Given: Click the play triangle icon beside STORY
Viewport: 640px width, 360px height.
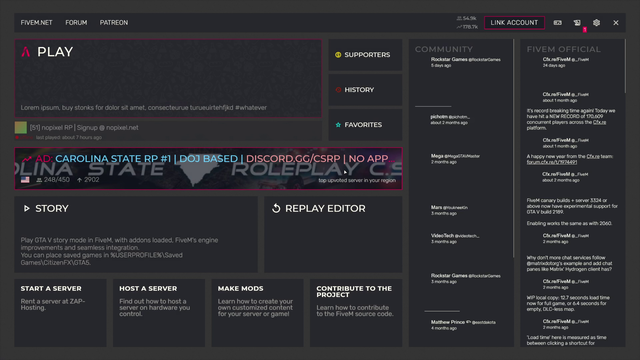Looking at the screenshot, I should [27, 209].
